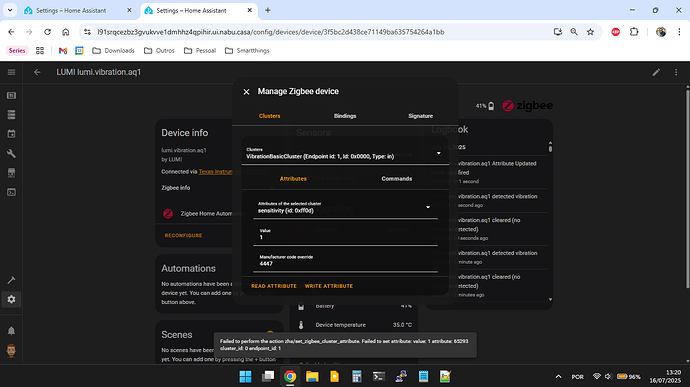Click the pencil edit icon for the device
The image size is (690, 387).
click(x=656, y=72)
